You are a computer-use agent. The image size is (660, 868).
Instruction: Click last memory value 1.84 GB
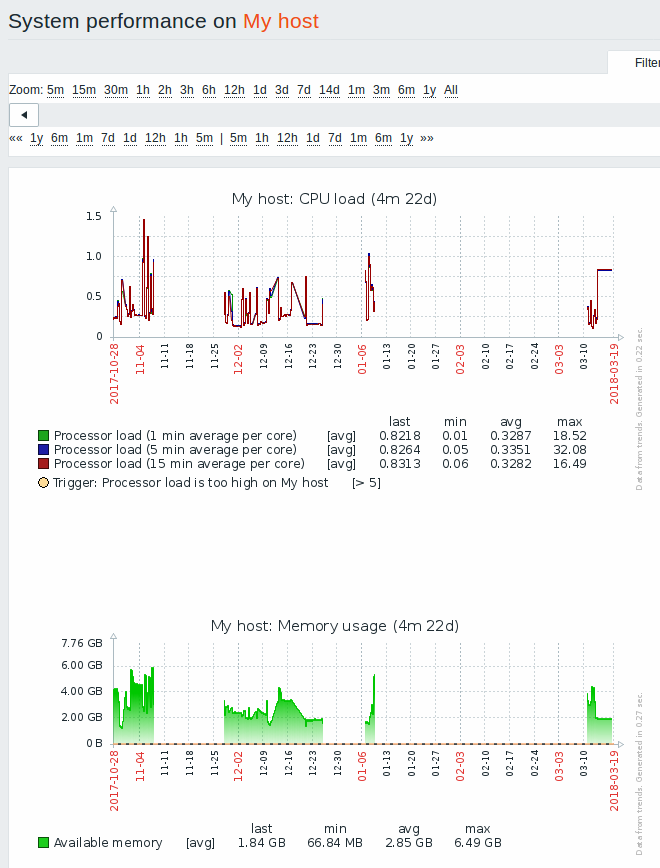(261, 843)
